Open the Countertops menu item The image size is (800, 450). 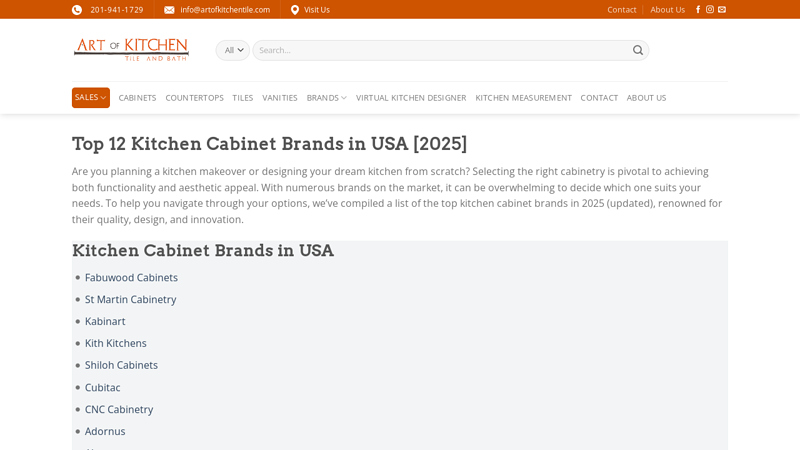tap(194, 97)
